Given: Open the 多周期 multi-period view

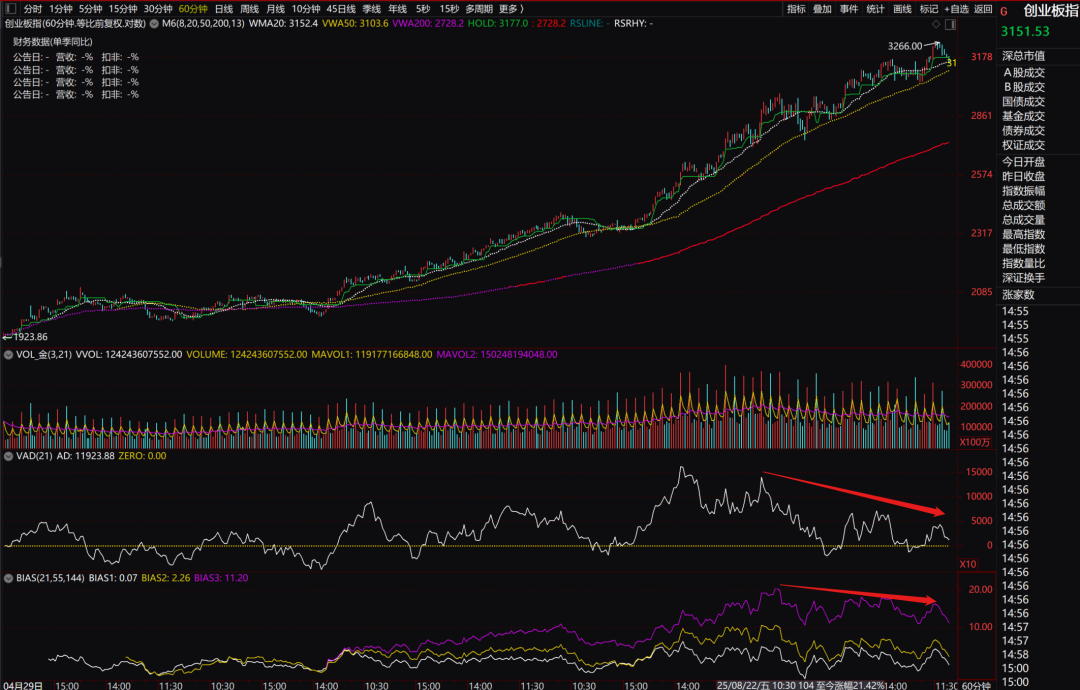Looking at the screenshot, I should (x=479, y=9).
